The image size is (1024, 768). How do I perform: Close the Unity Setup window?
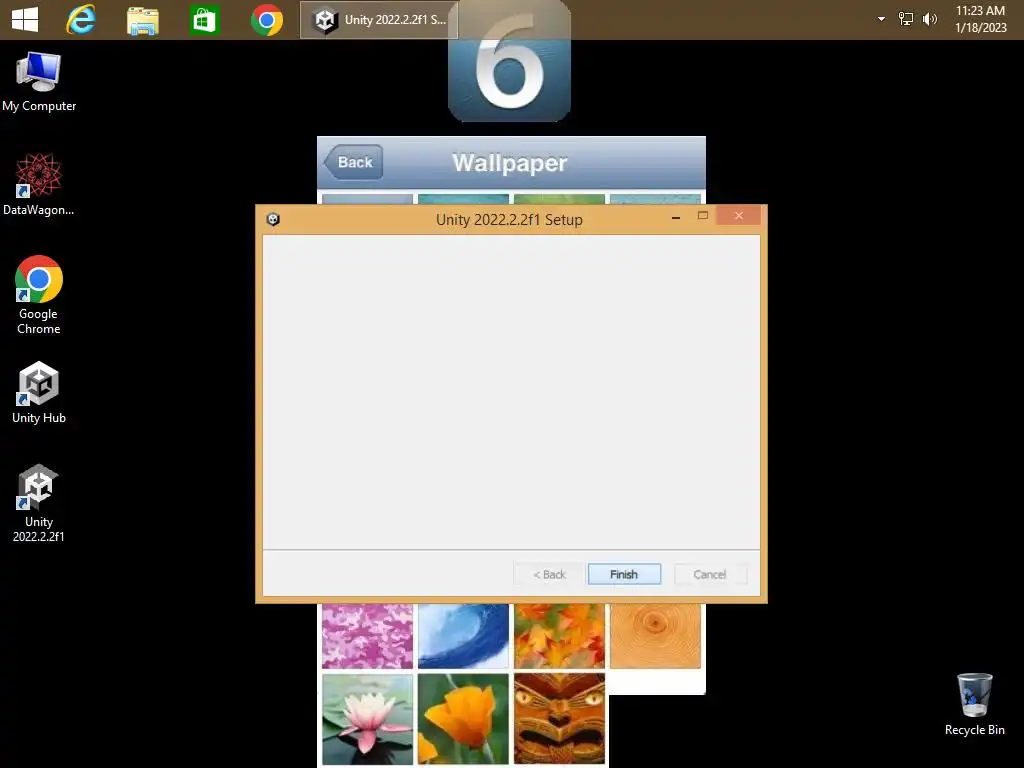click(x=739, y=216)
